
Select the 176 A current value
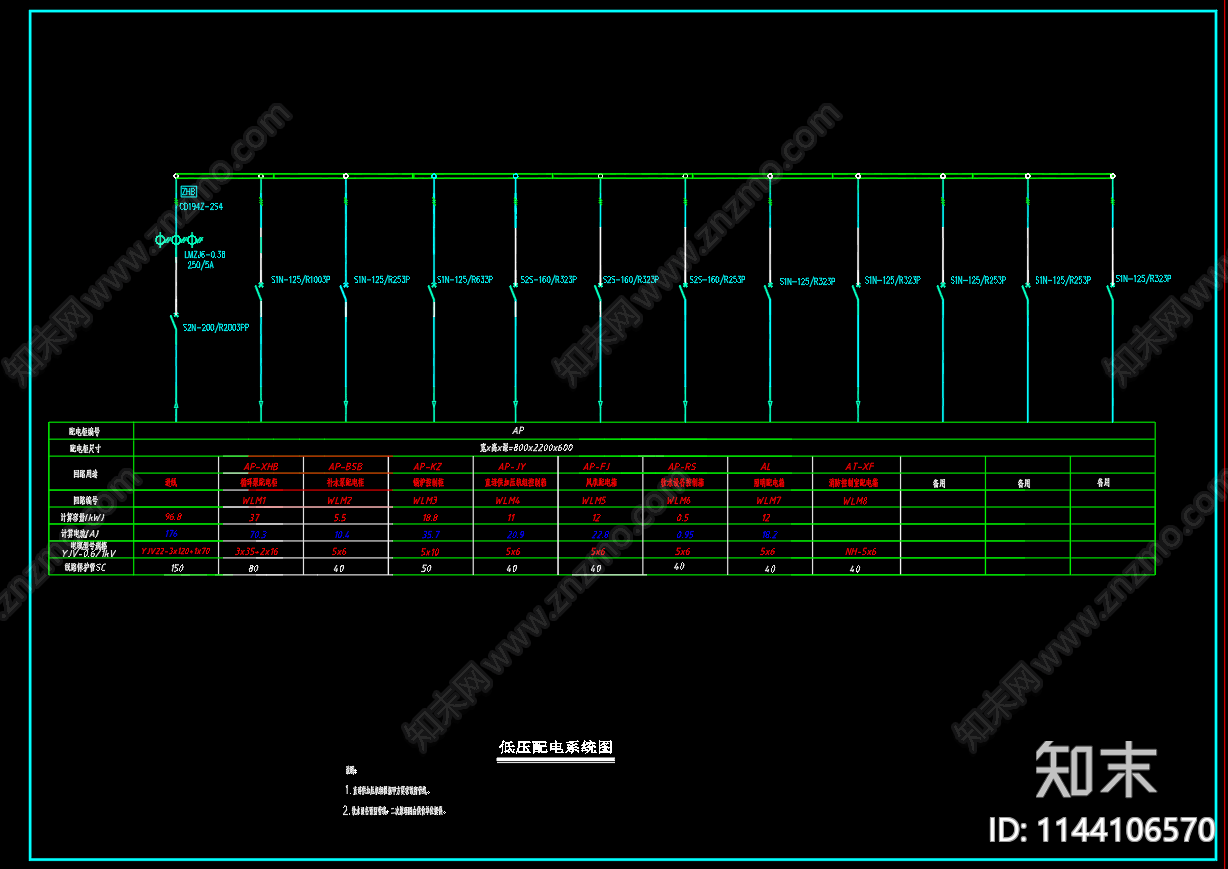171,535
